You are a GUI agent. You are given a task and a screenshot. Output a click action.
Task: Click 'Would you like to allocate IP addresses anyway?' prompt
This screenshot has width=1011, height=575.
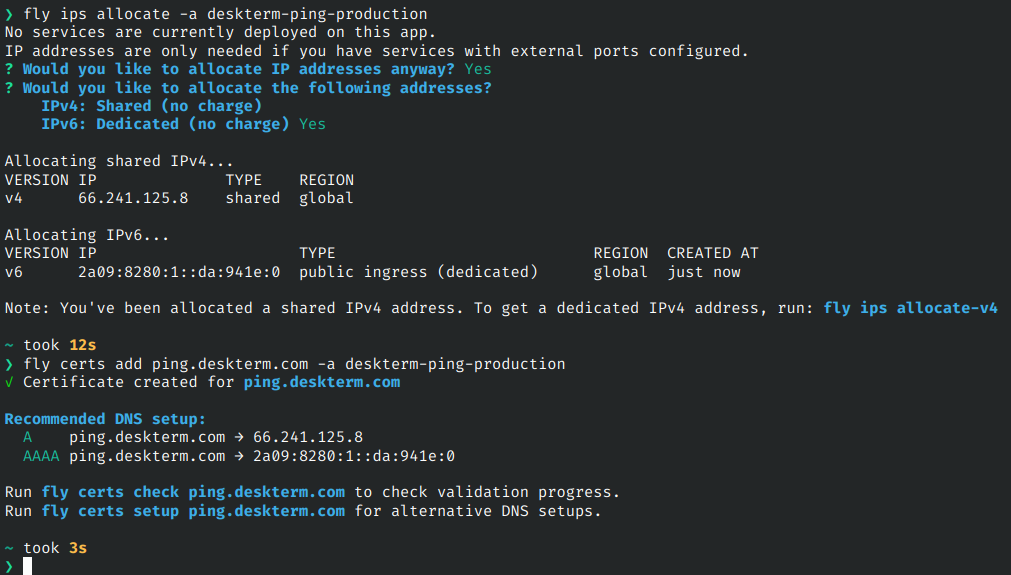(239, 69)
